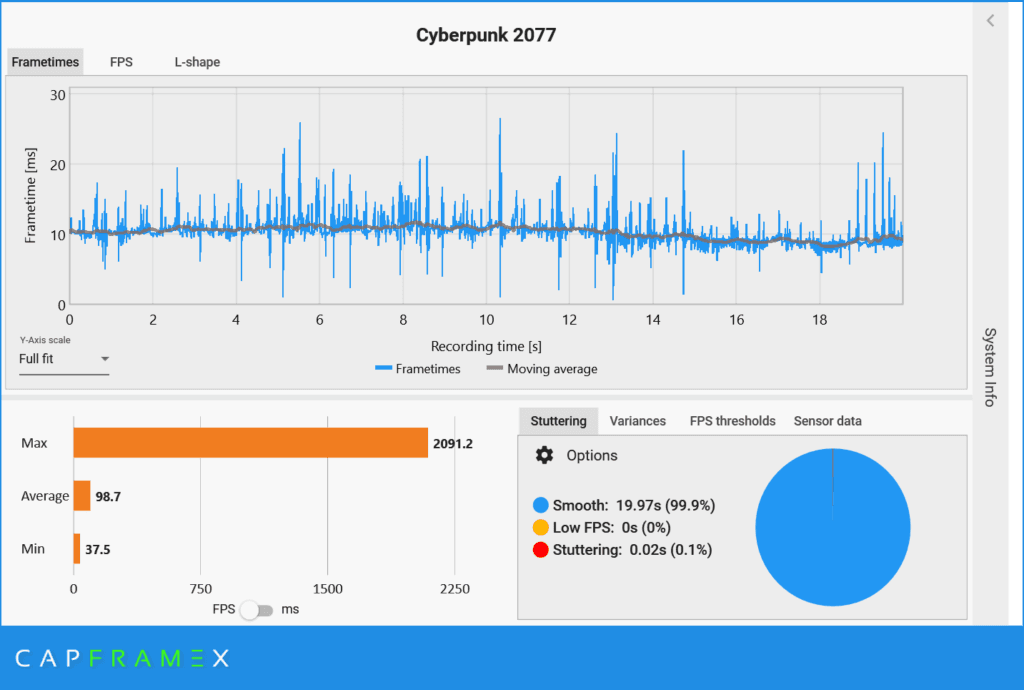Select the Stuttering tab
Viewport: 1024px width, 690px height.
click(x=558, y=421)
